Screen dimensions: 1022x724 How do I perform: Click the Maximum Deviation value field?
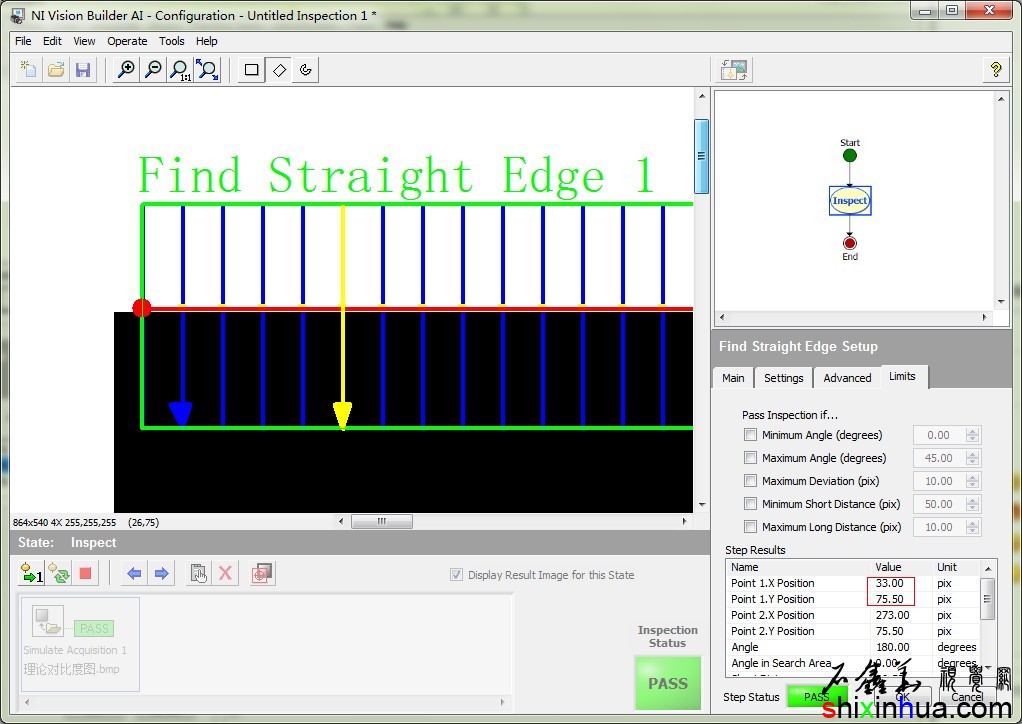click(x=939, y=481)
